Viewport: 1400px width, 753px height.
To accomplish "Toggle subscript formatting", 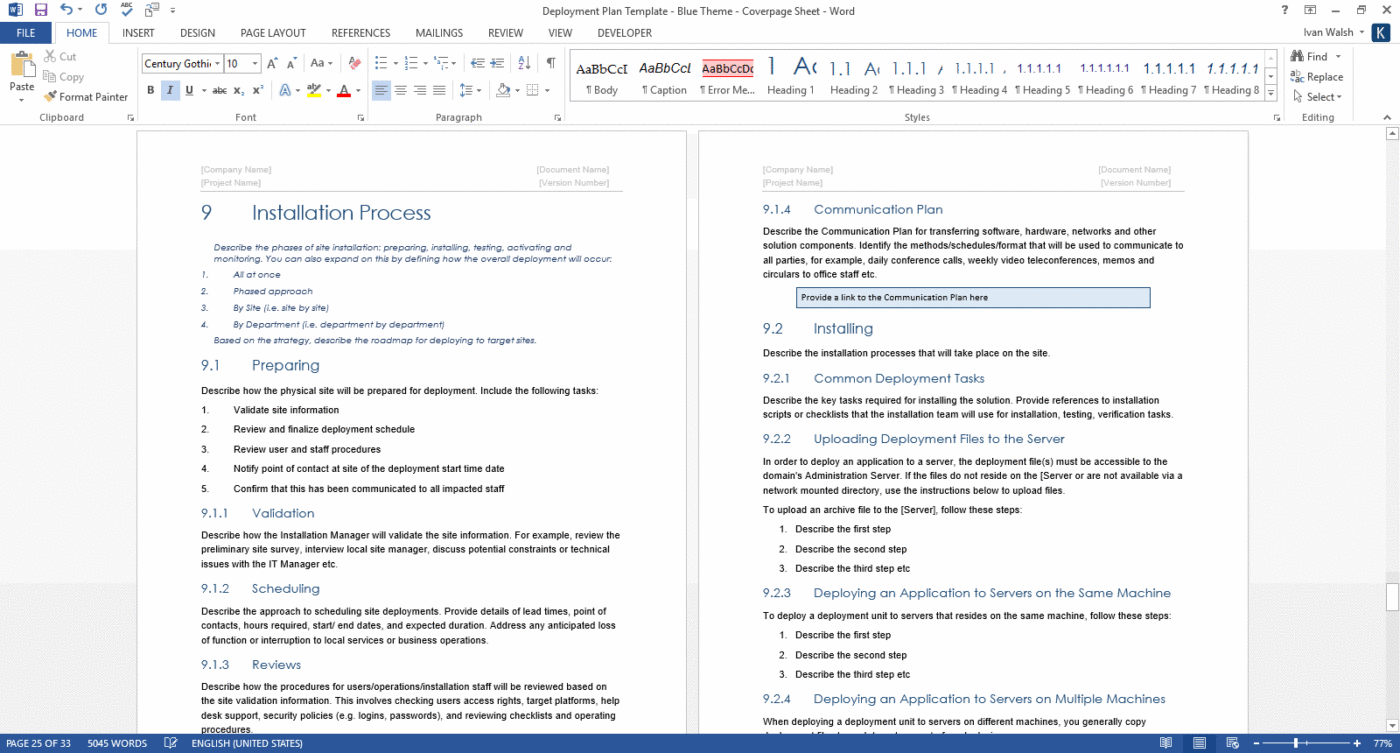I will tap(238, 90).
